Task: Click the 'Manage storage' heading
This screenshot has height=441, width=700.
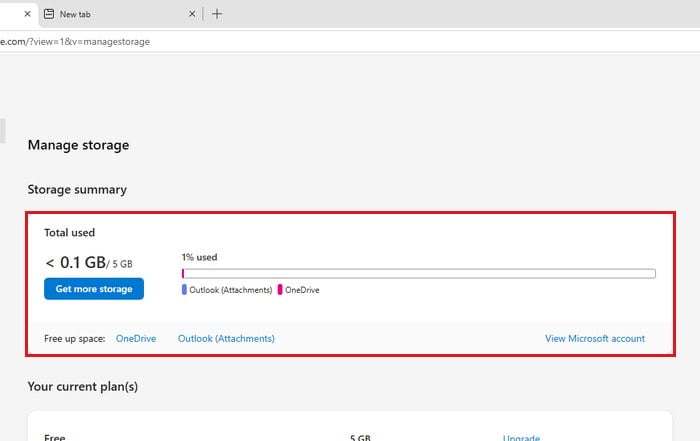Action: 78,145
